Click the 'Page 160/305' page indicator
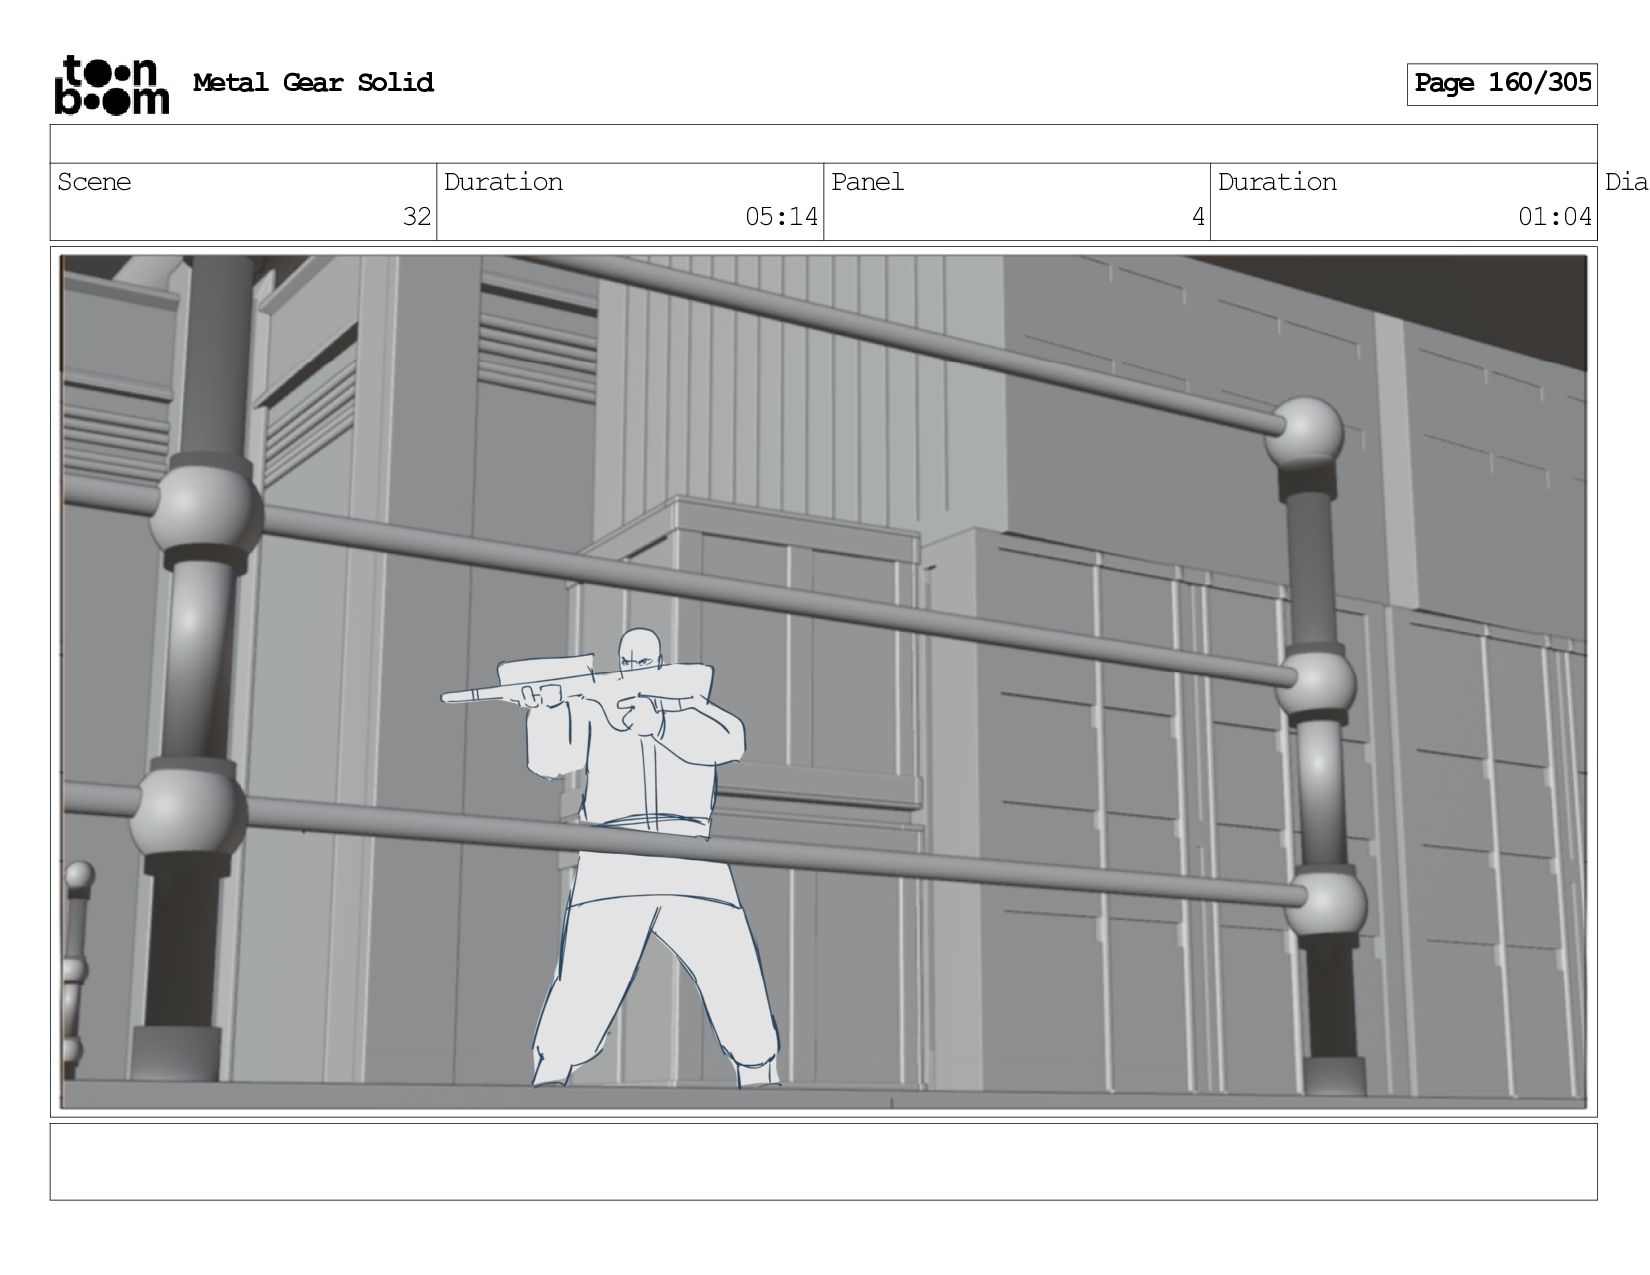 click(x=1502, y=84)
